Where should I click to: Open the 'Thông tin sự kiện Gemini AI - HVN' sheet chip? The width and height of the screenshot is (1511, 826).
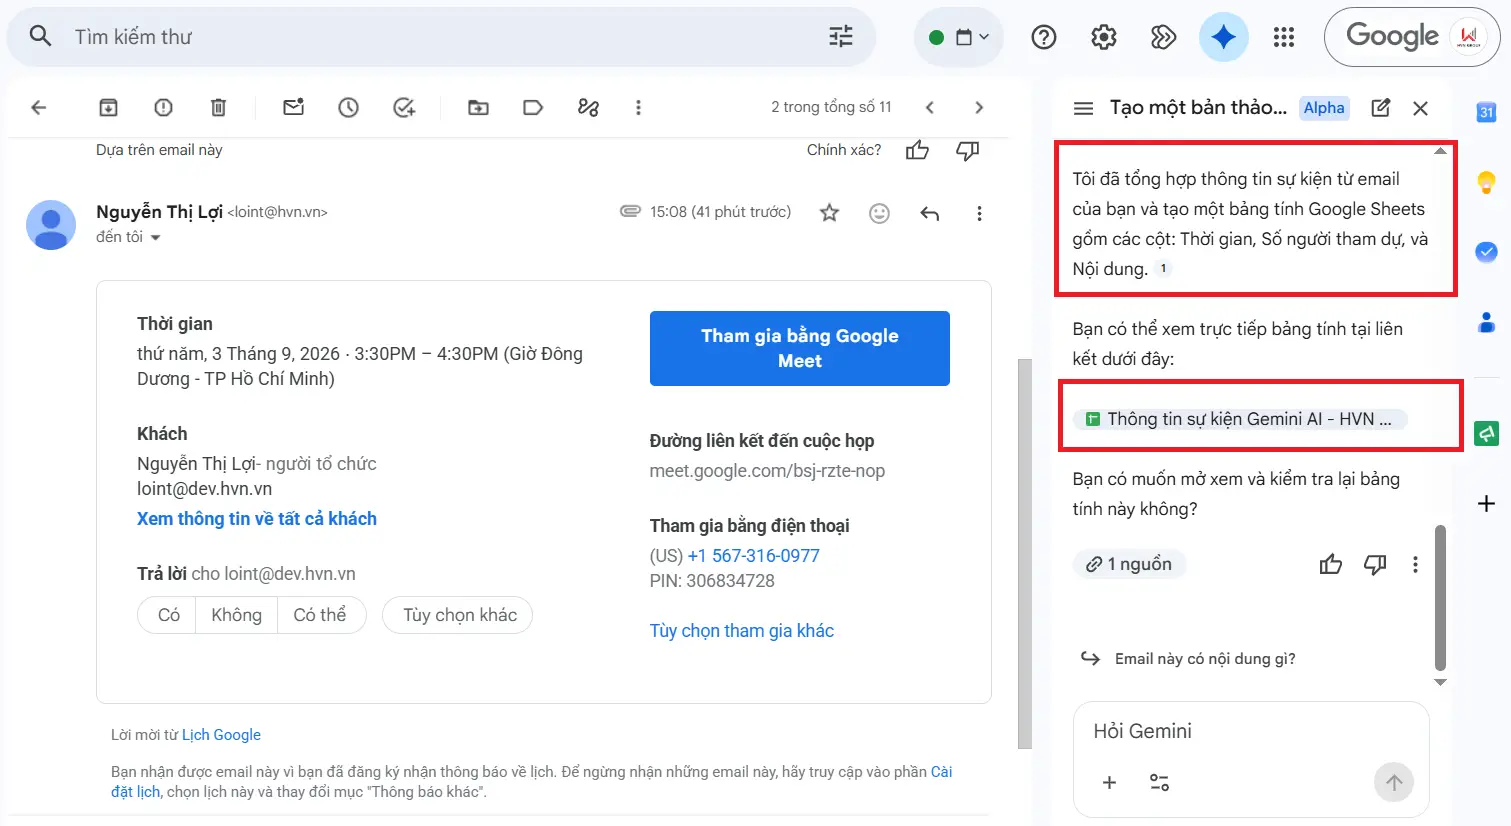coord(1240,419)
